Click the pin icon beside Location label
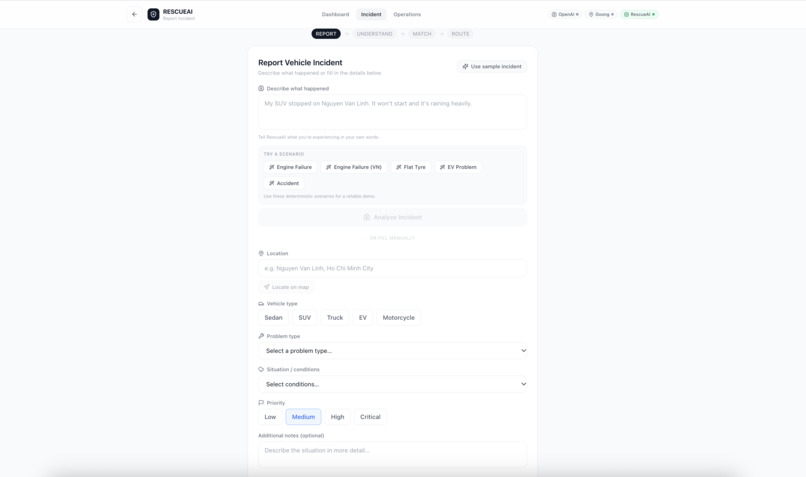This screenshot has width=806, height=477. coord(261,253)
